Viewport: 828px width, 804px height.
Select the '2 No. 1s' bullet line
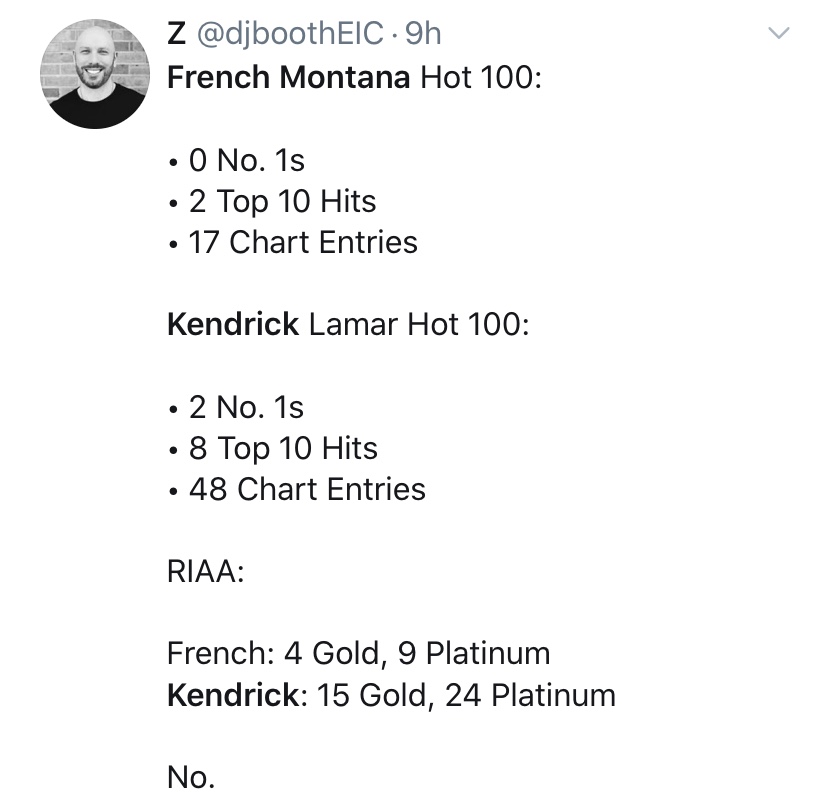coord(237,407)
